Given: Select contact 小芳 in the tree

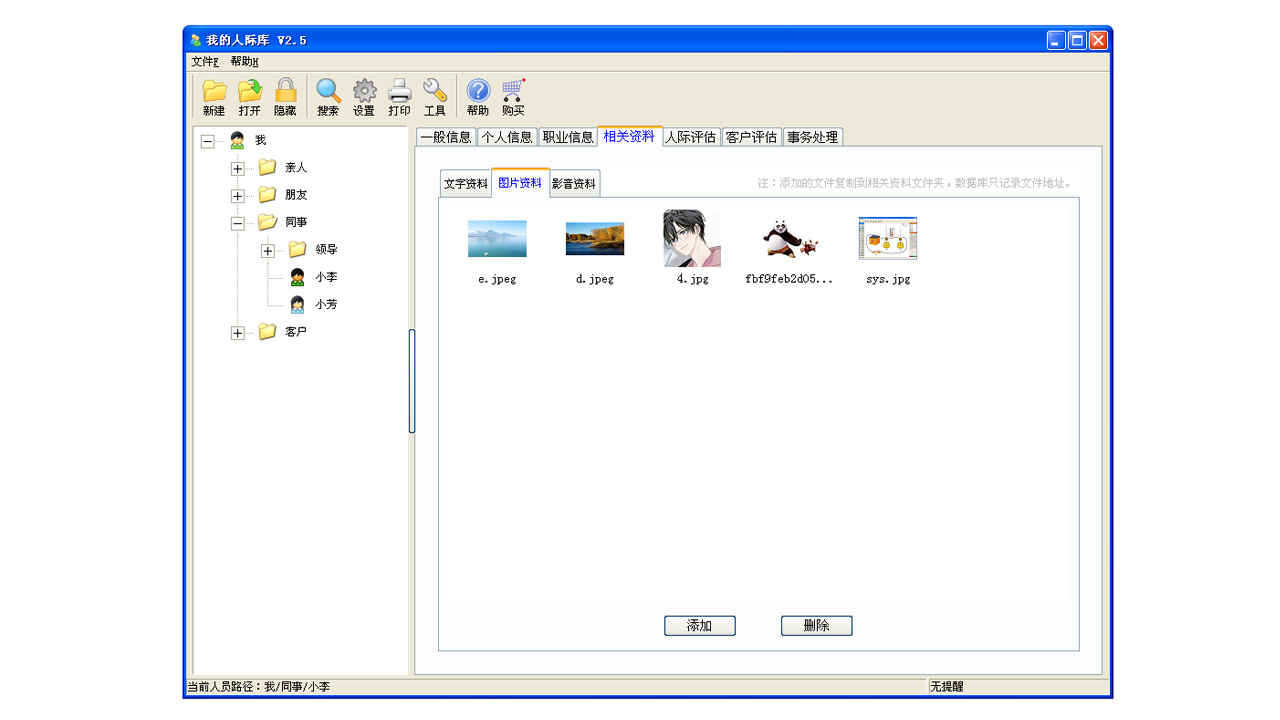Looking at the screenshot, I should [x=326, y=304].
